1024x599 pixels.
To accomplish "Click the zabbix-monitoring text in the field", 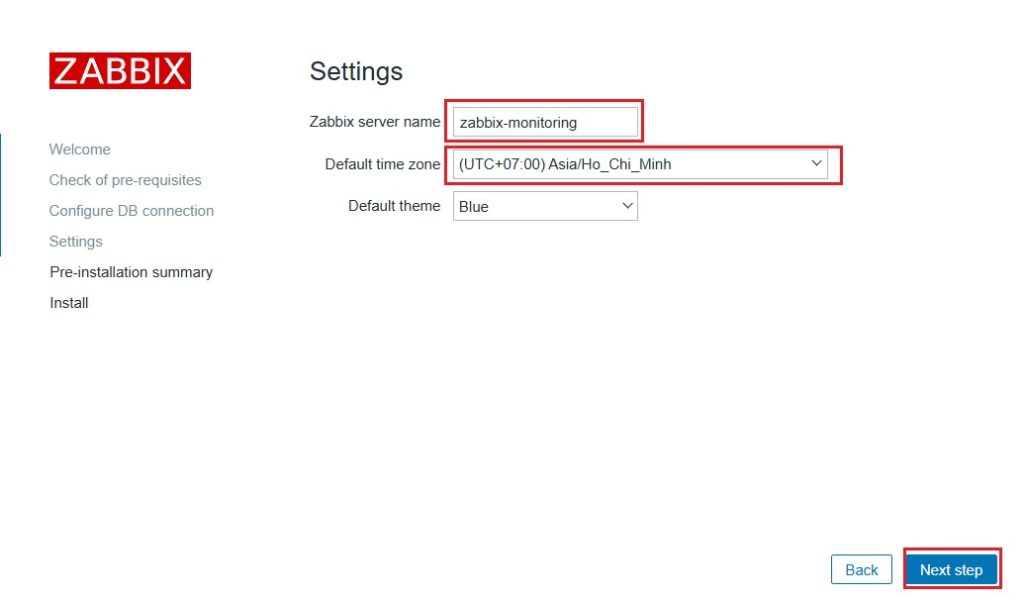I will [518, 123].
